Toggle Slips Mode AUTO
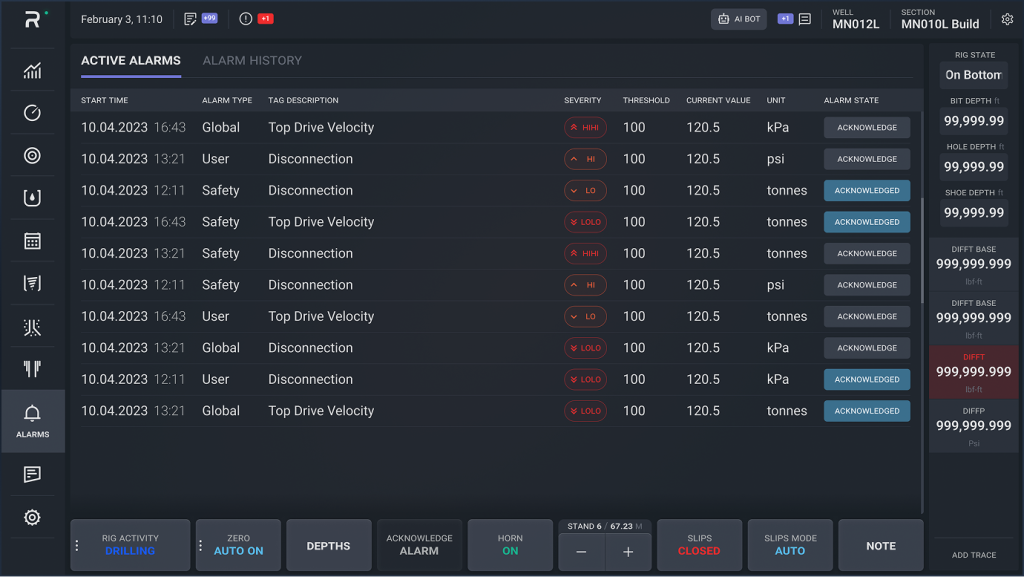This screenshot has height=577, width=1024. click(x=790, y=545)
